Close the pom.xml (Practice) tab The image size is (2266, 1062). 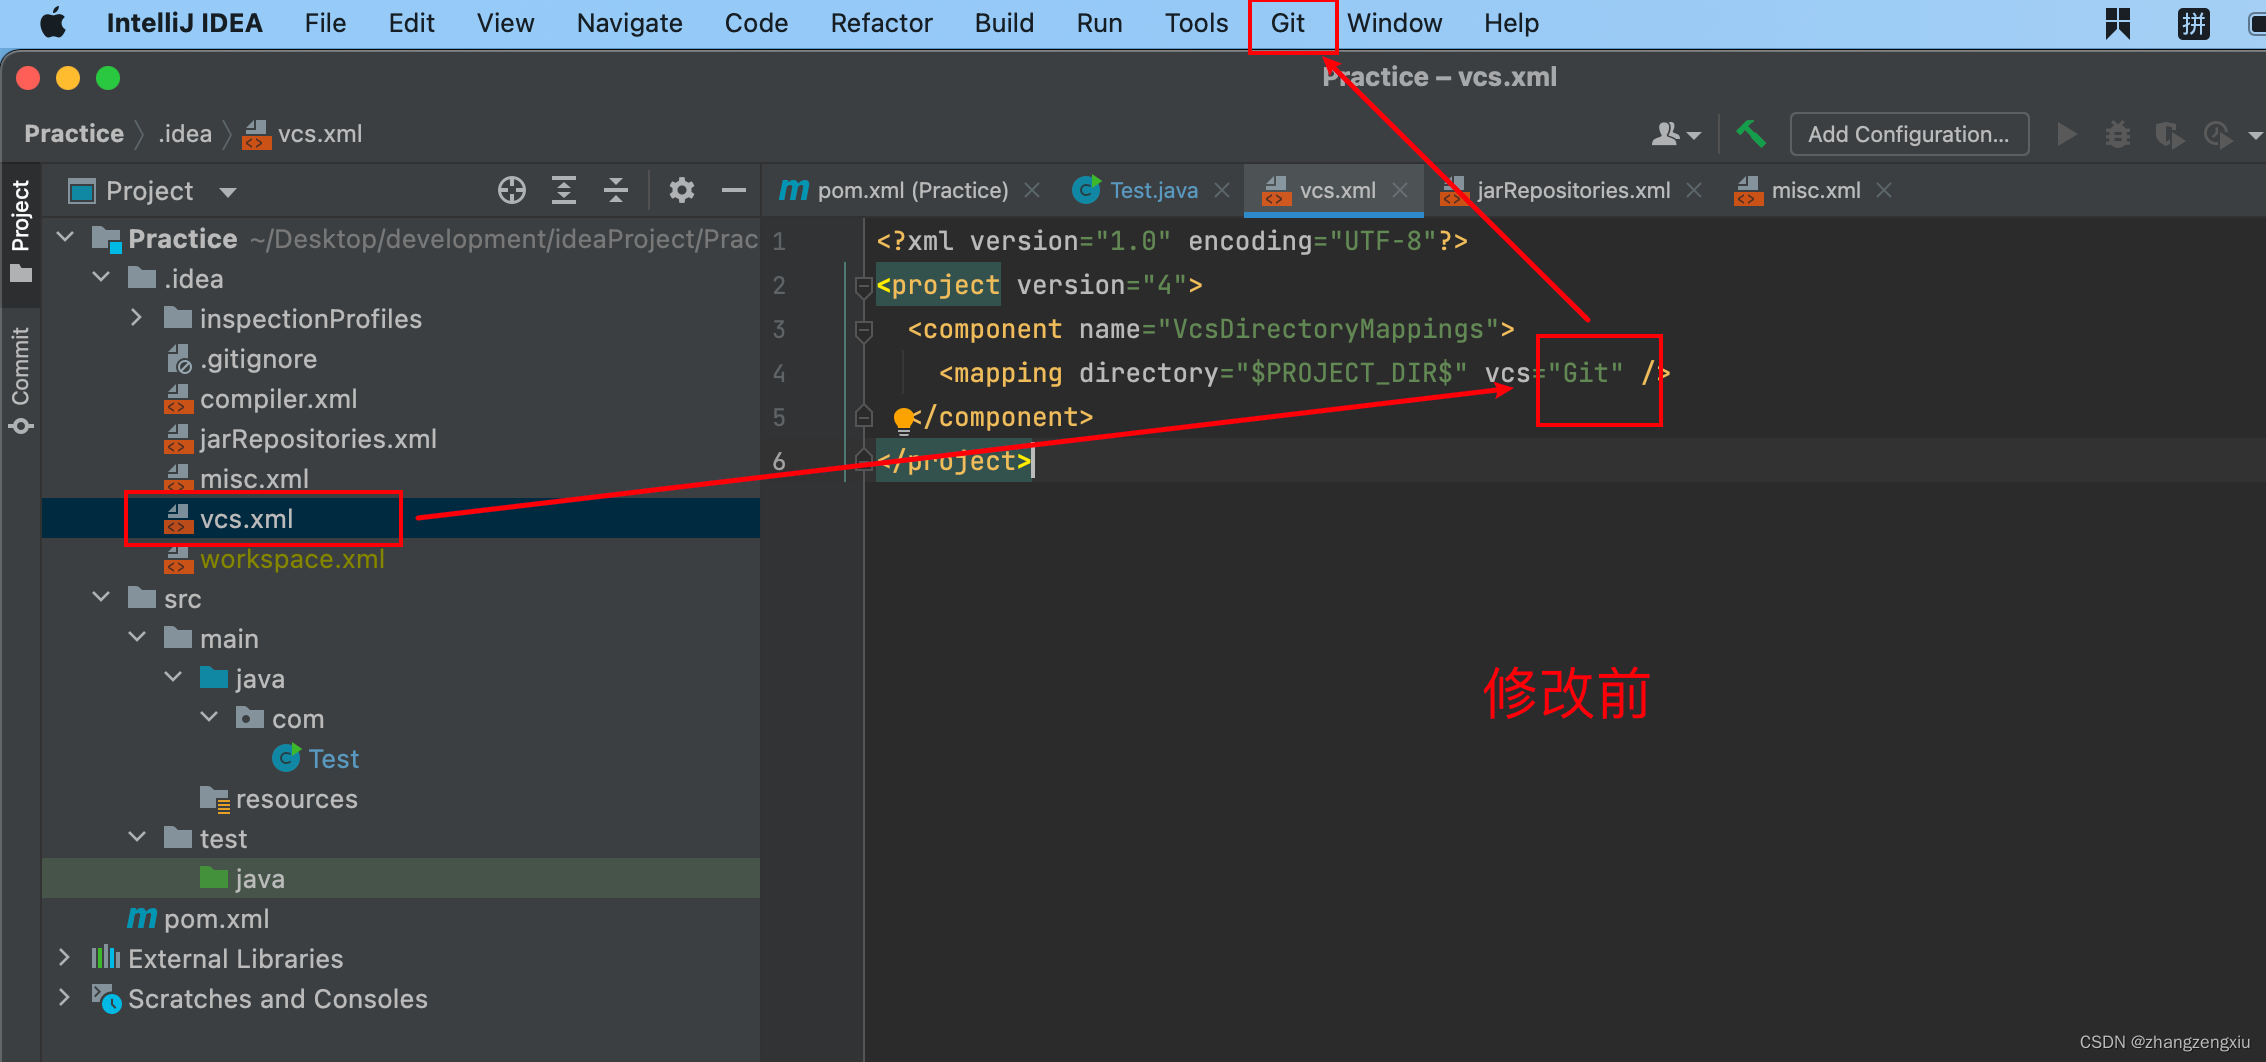pyautogui.click(x=1032, y=190)
